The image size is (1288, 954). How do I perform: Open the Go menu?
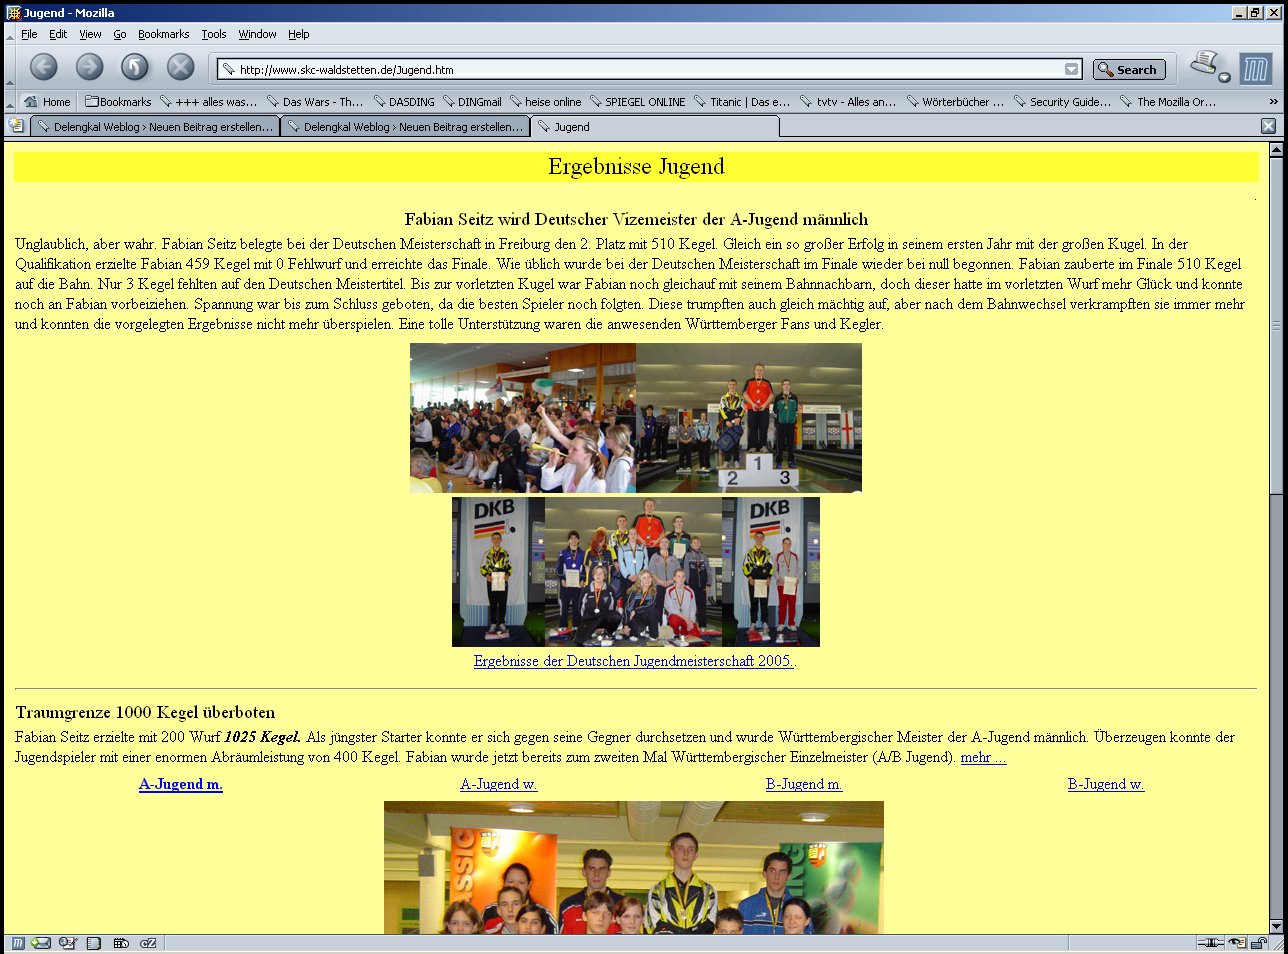120,34
